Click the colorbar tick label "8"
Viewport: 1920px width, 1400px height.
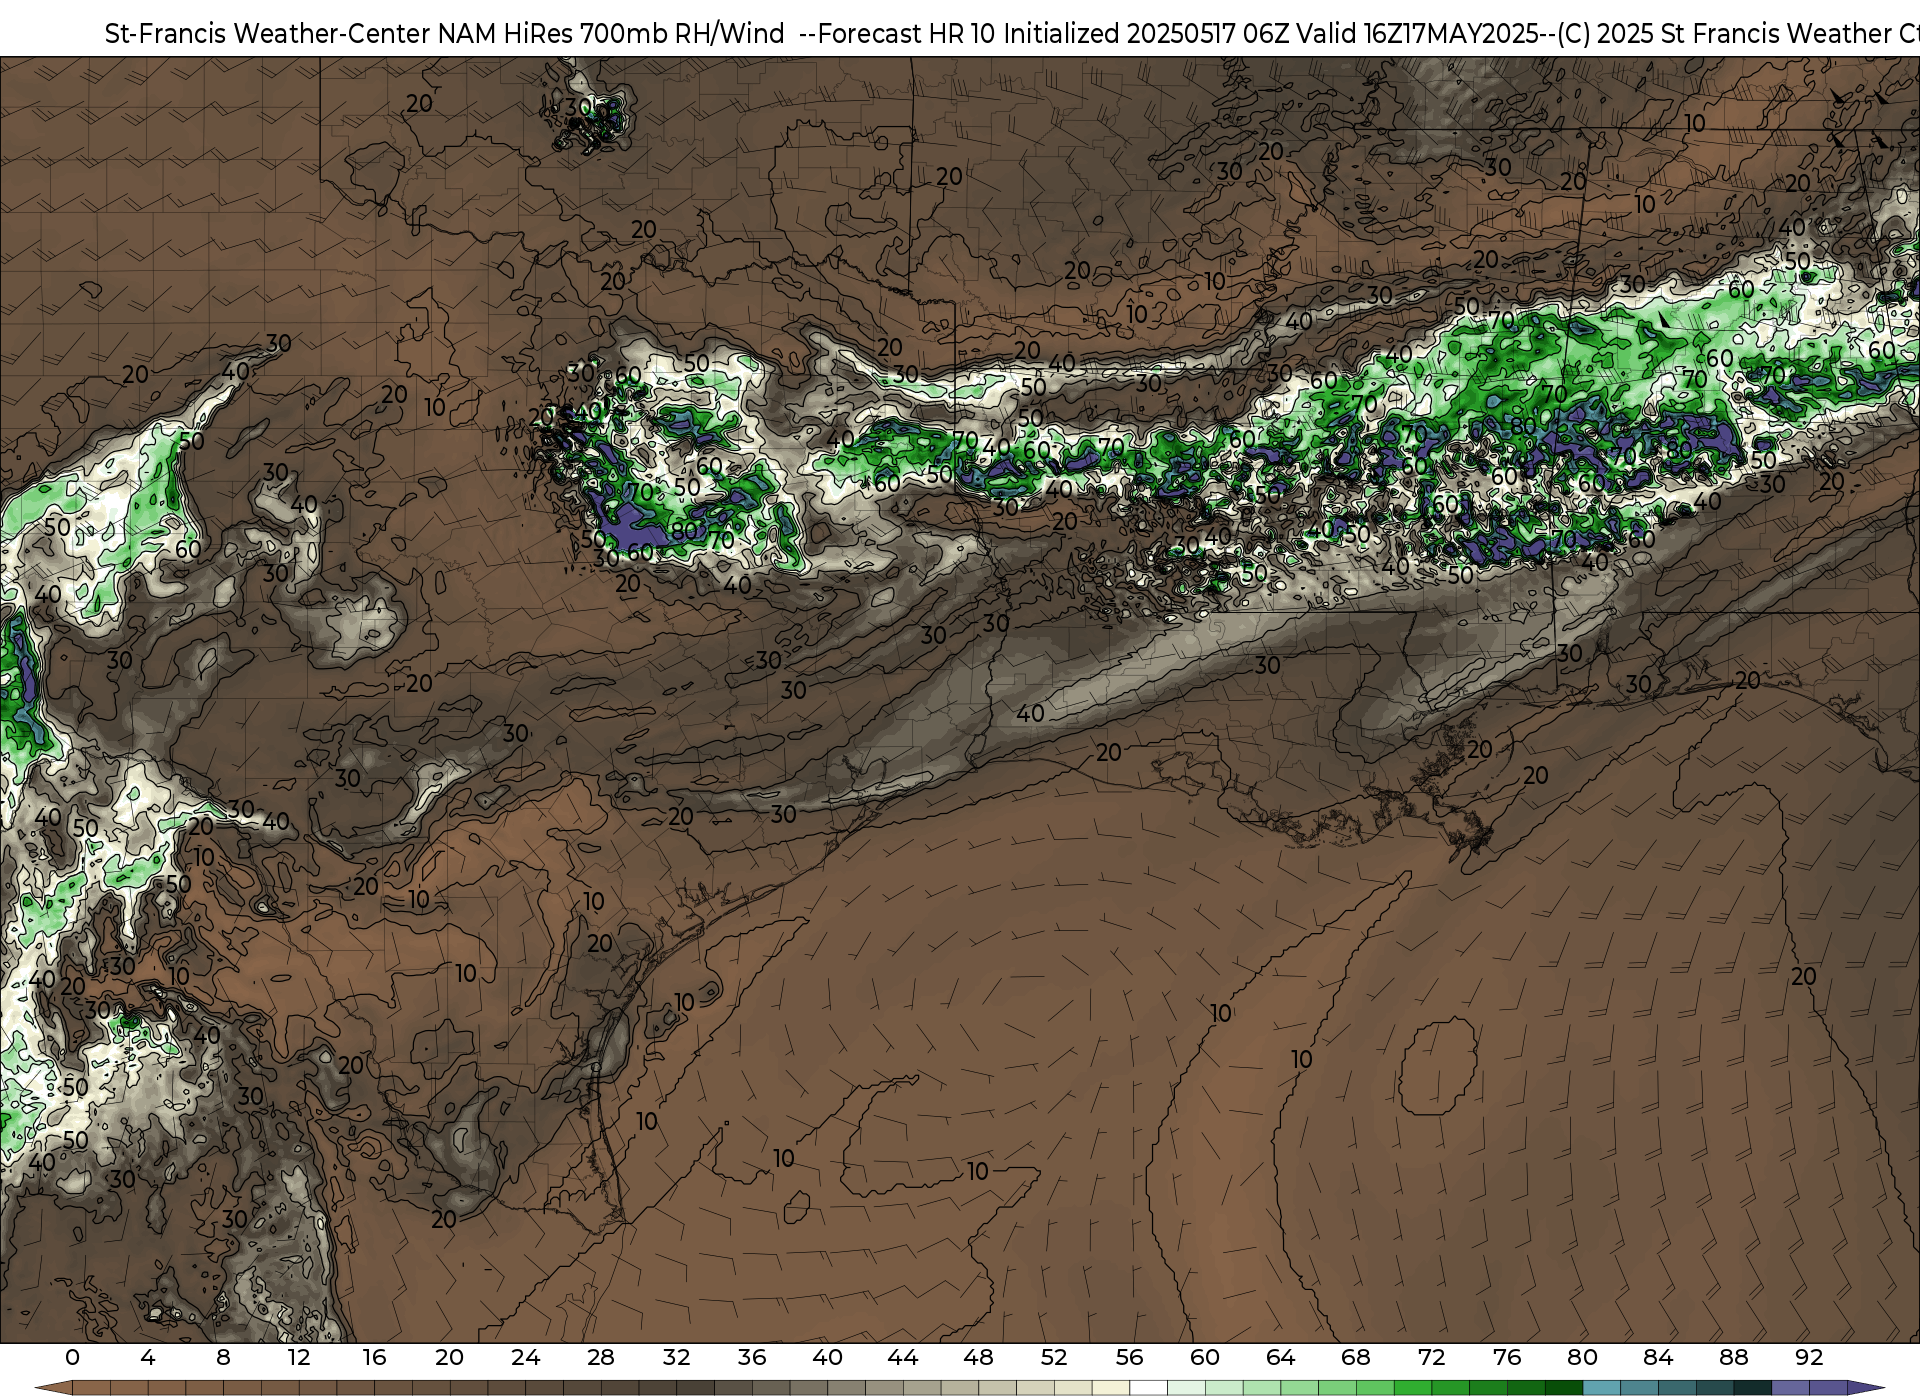[223, 1357]
